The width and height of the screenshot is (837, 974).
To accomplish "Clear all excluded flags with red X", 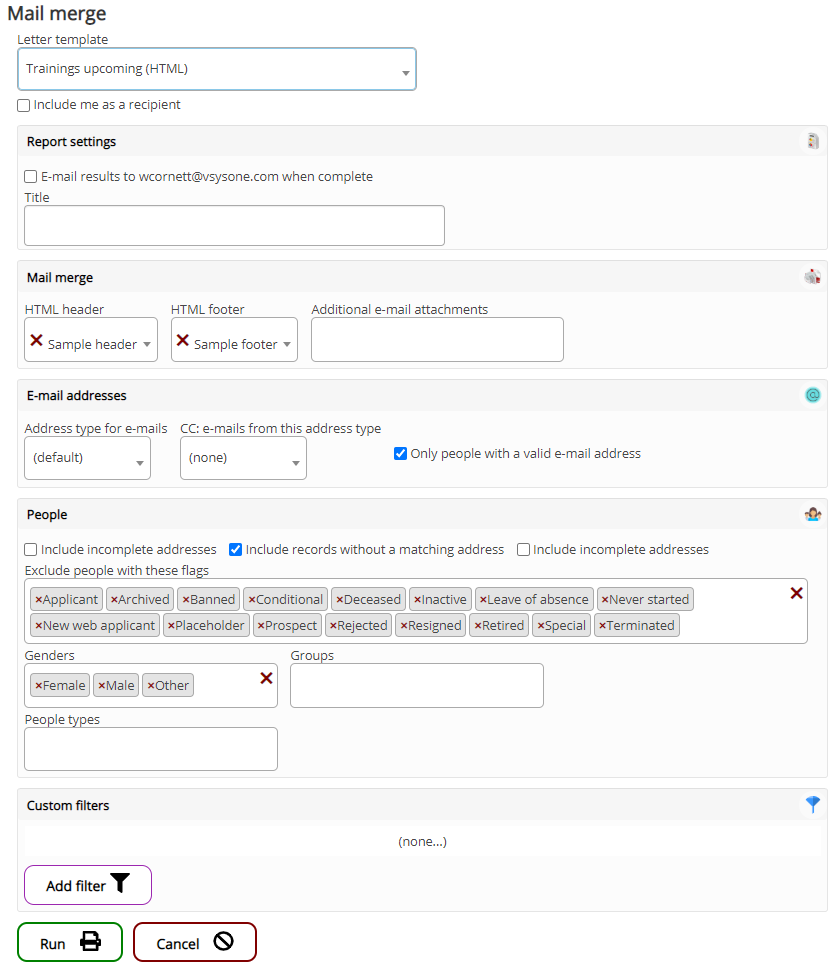I will point(796,593).
